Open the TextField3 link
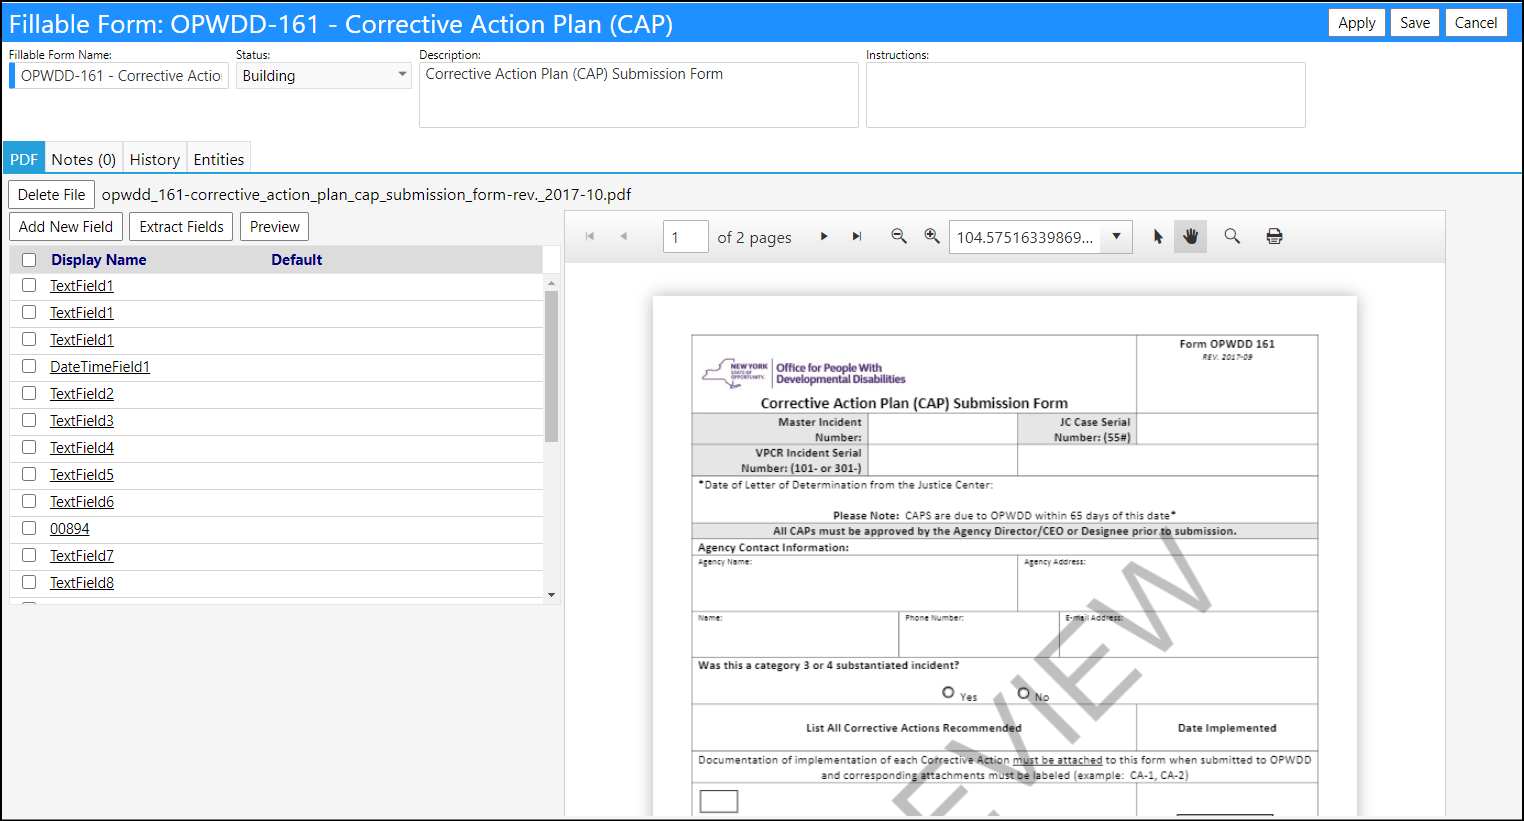The width and height of the screenshot is (1524, 821). (x=82, y=421)
